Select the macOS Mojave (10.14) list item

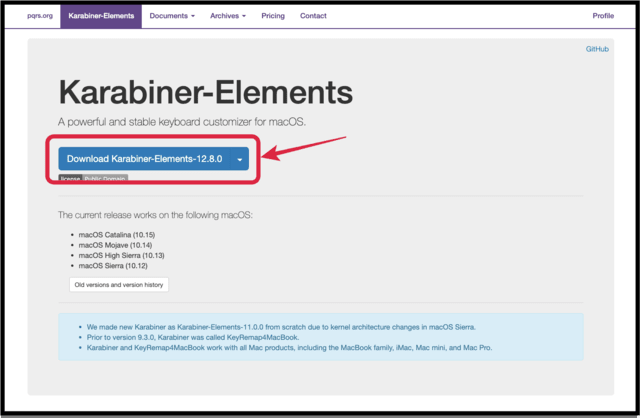[115, 245]
